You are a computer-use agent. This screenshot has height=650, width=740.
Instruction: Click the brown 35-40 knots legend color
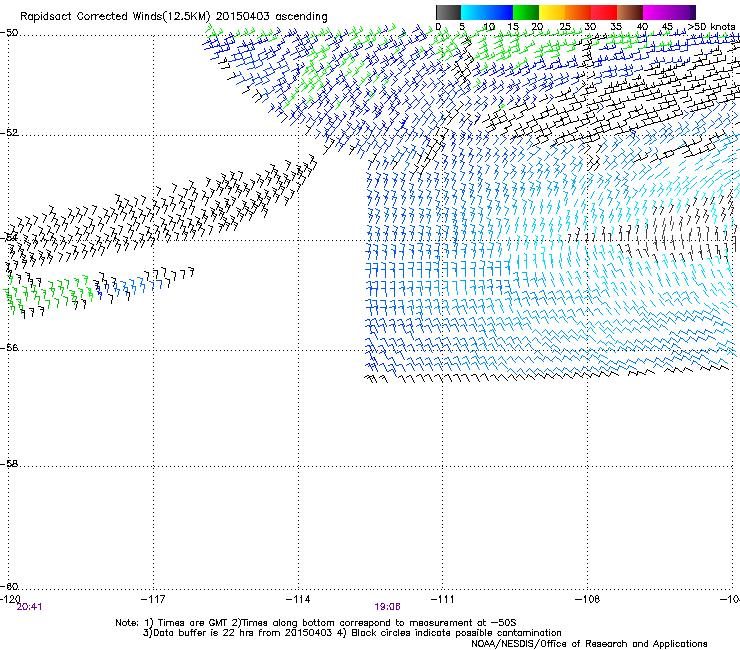(x=630, y=12)
